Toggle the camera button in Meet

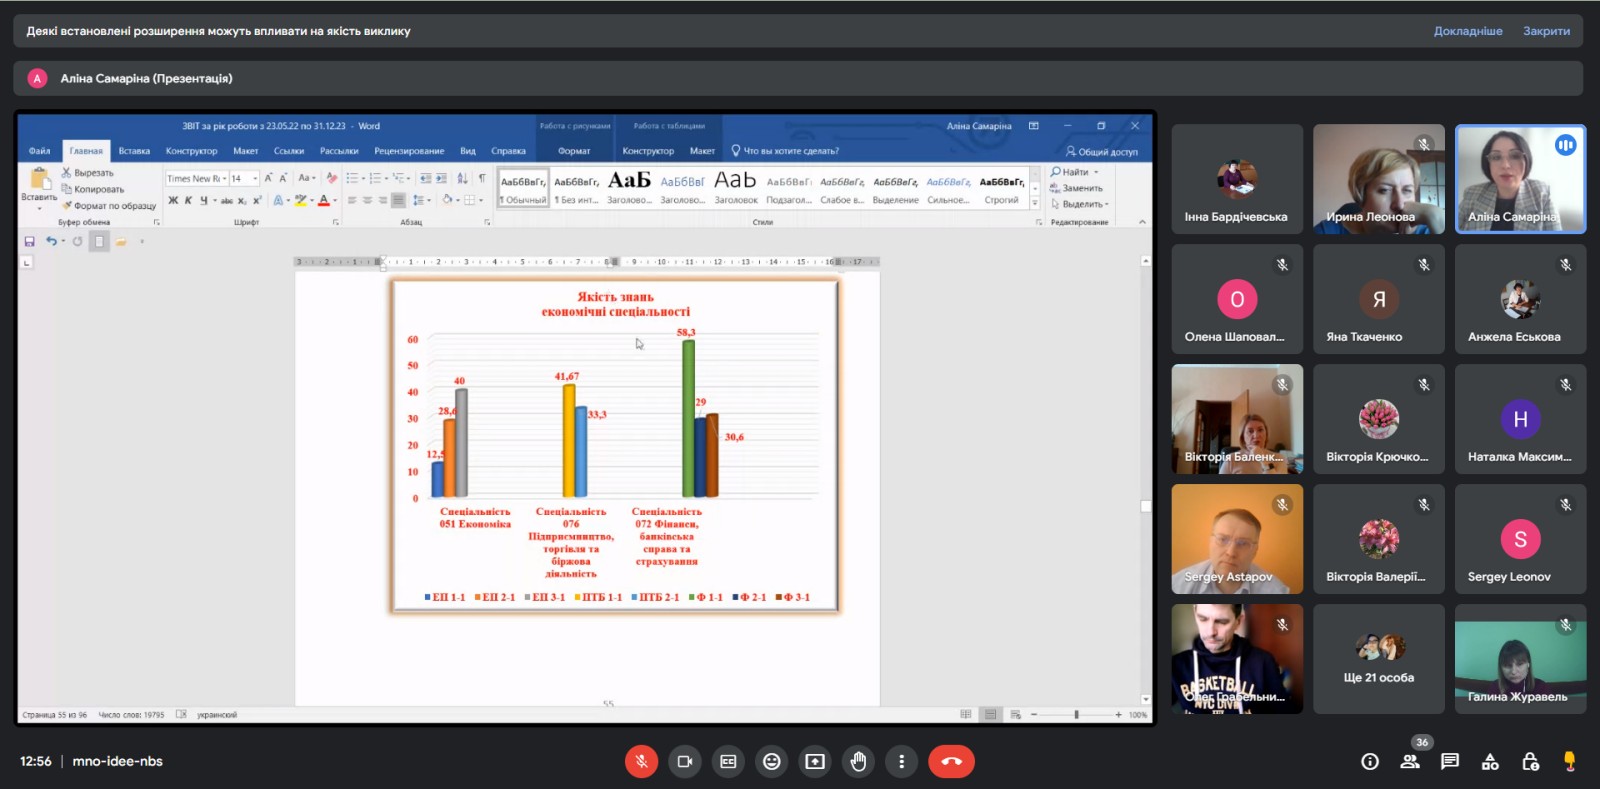click(685, 761)
